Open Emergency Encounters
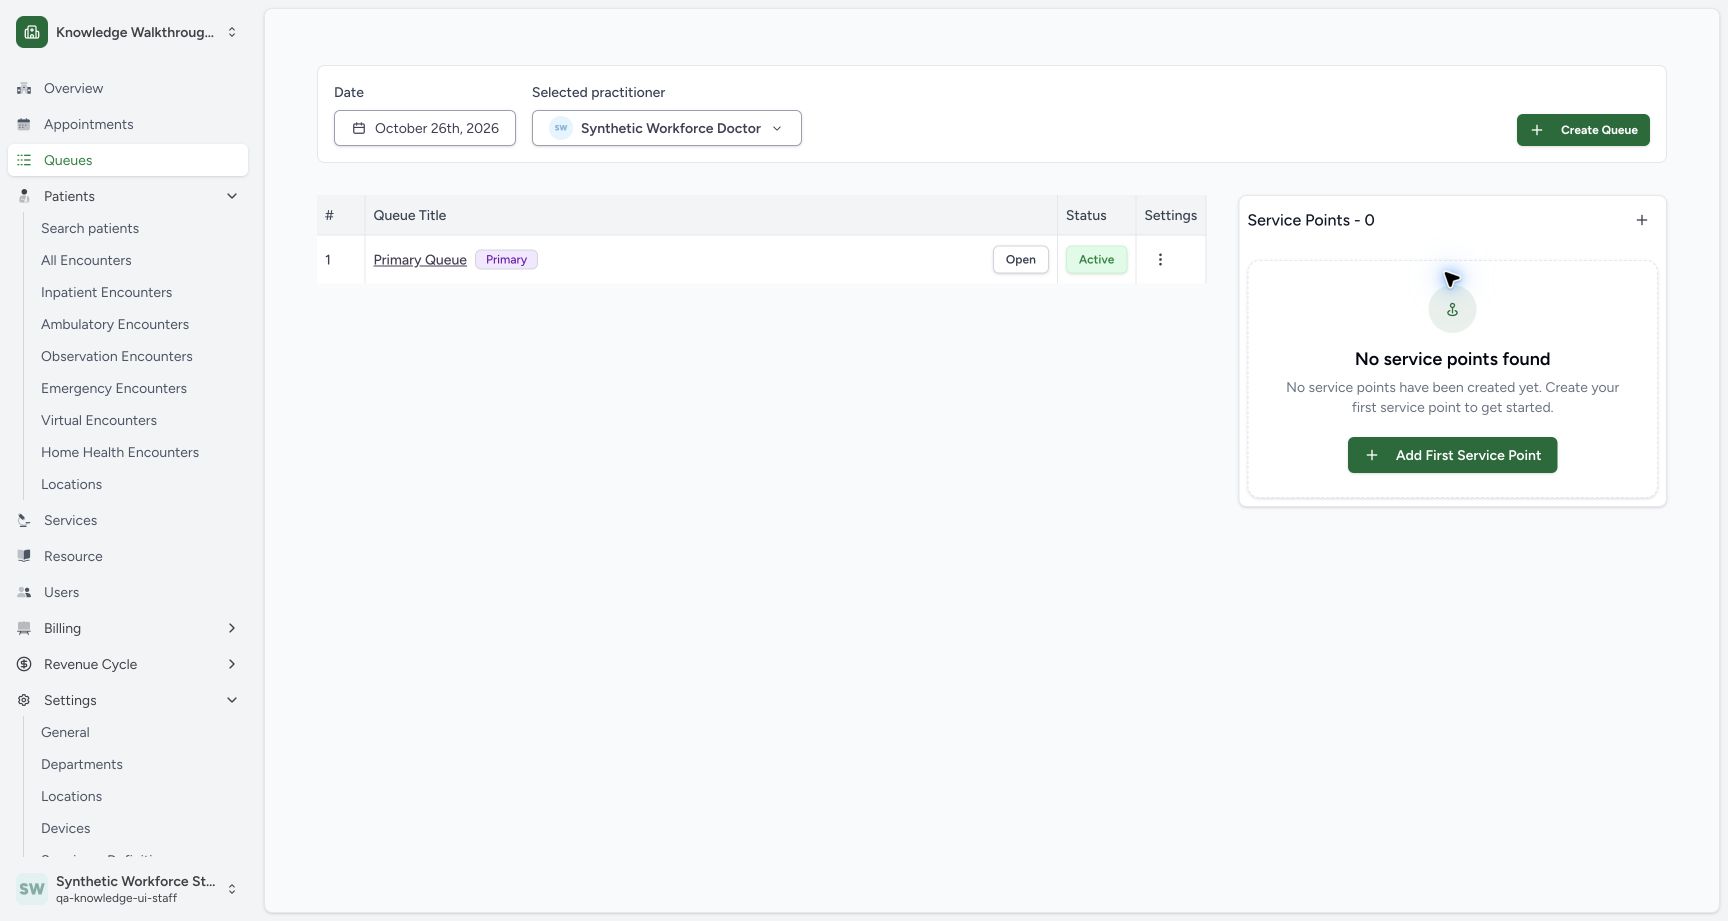 (114, 388)
